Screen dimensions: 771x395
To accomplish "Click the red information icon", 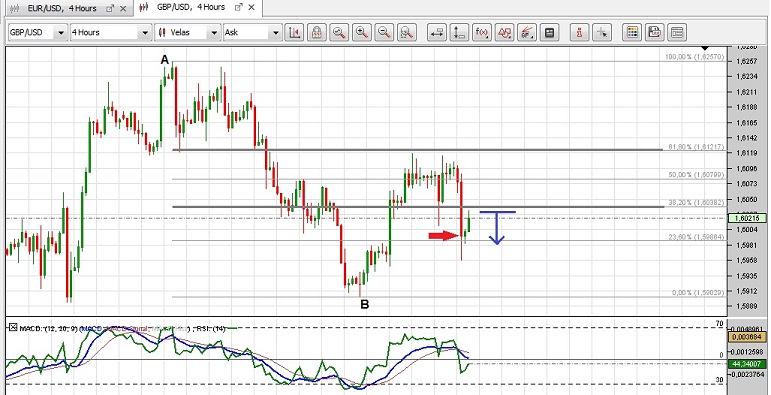I will (580, 33).
